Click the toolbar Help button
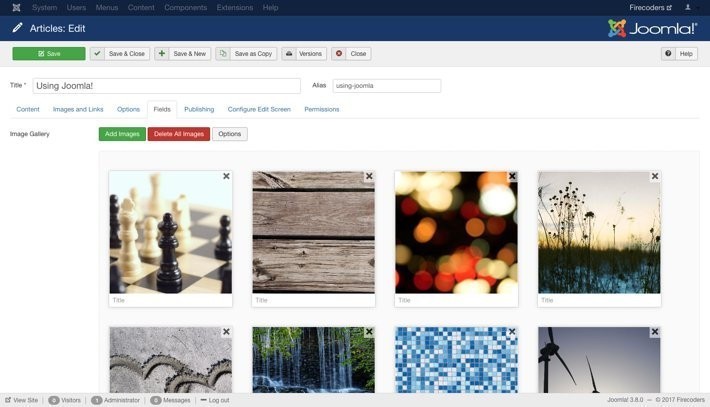This screenshot has width=710, height=407. pyautogui.click(x=679, y=53)
